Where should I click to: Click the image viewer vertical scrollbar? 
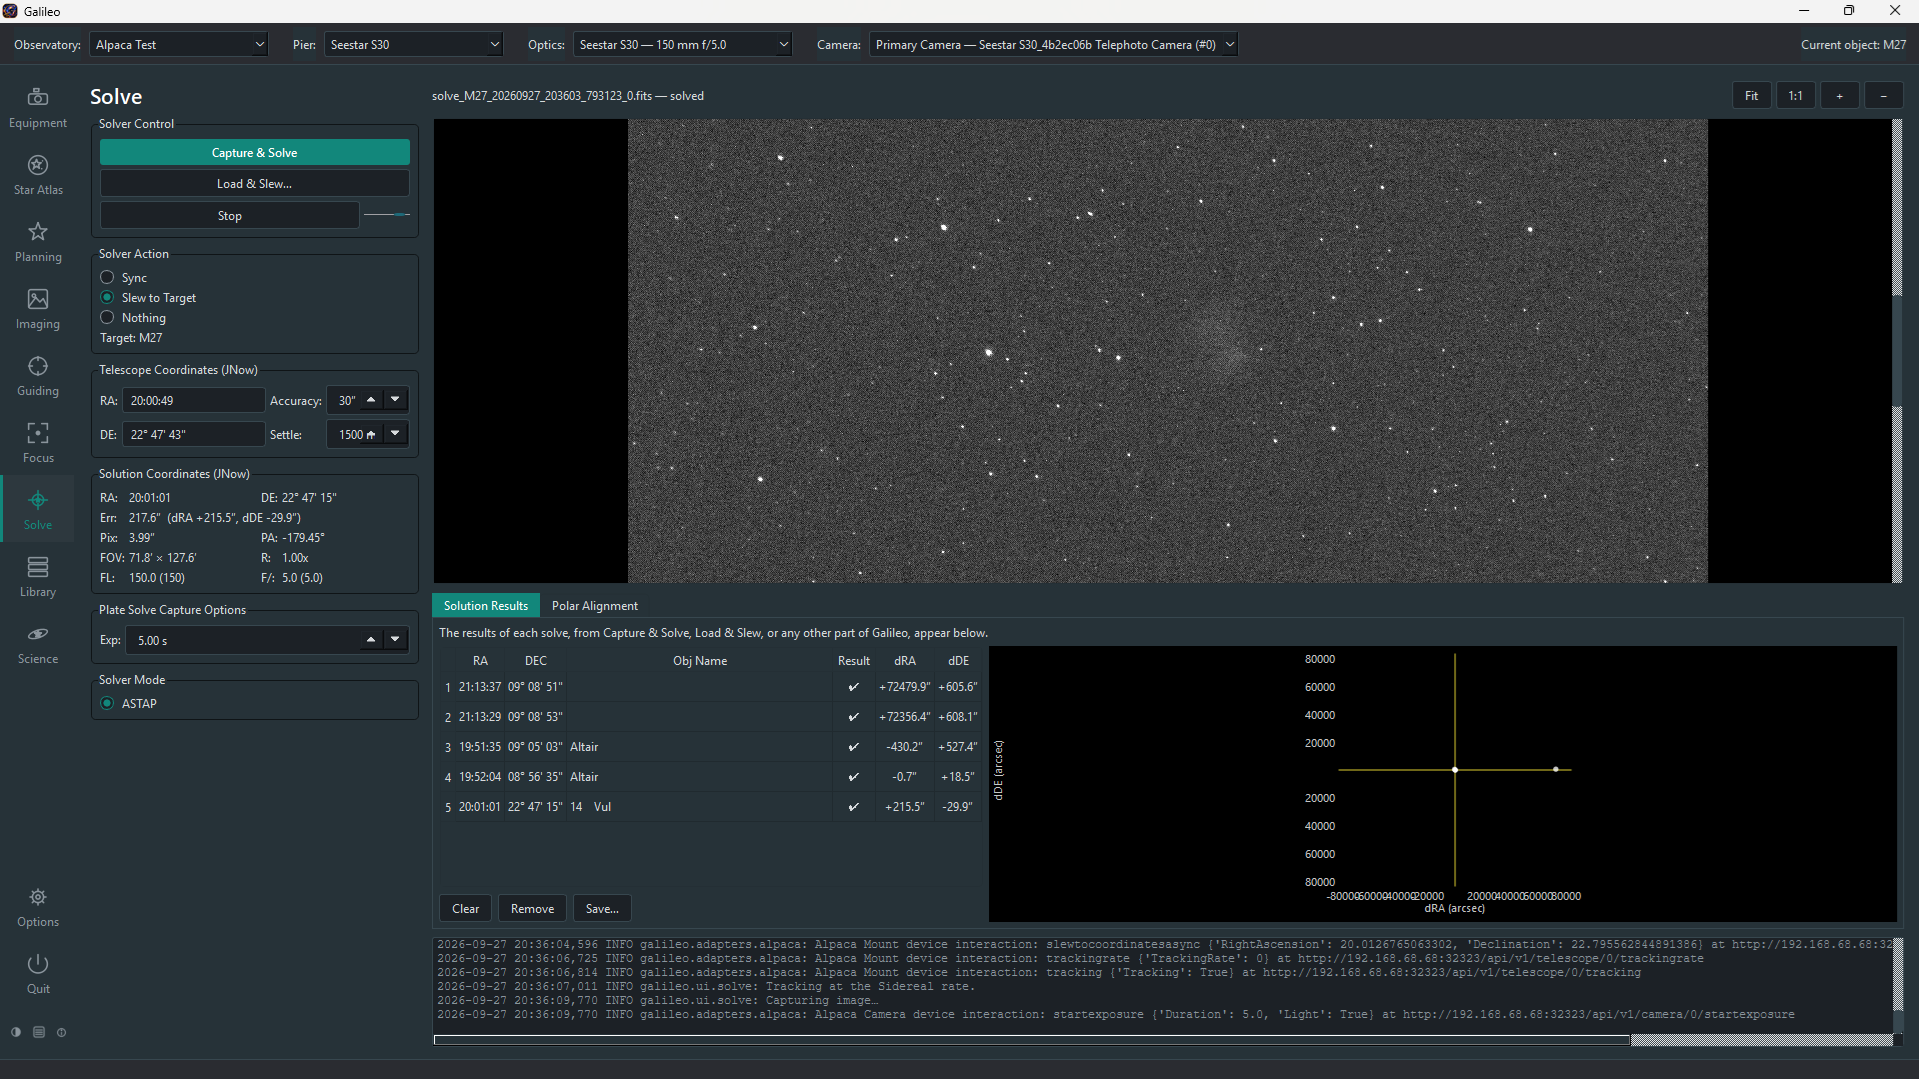pos(1897,350)
